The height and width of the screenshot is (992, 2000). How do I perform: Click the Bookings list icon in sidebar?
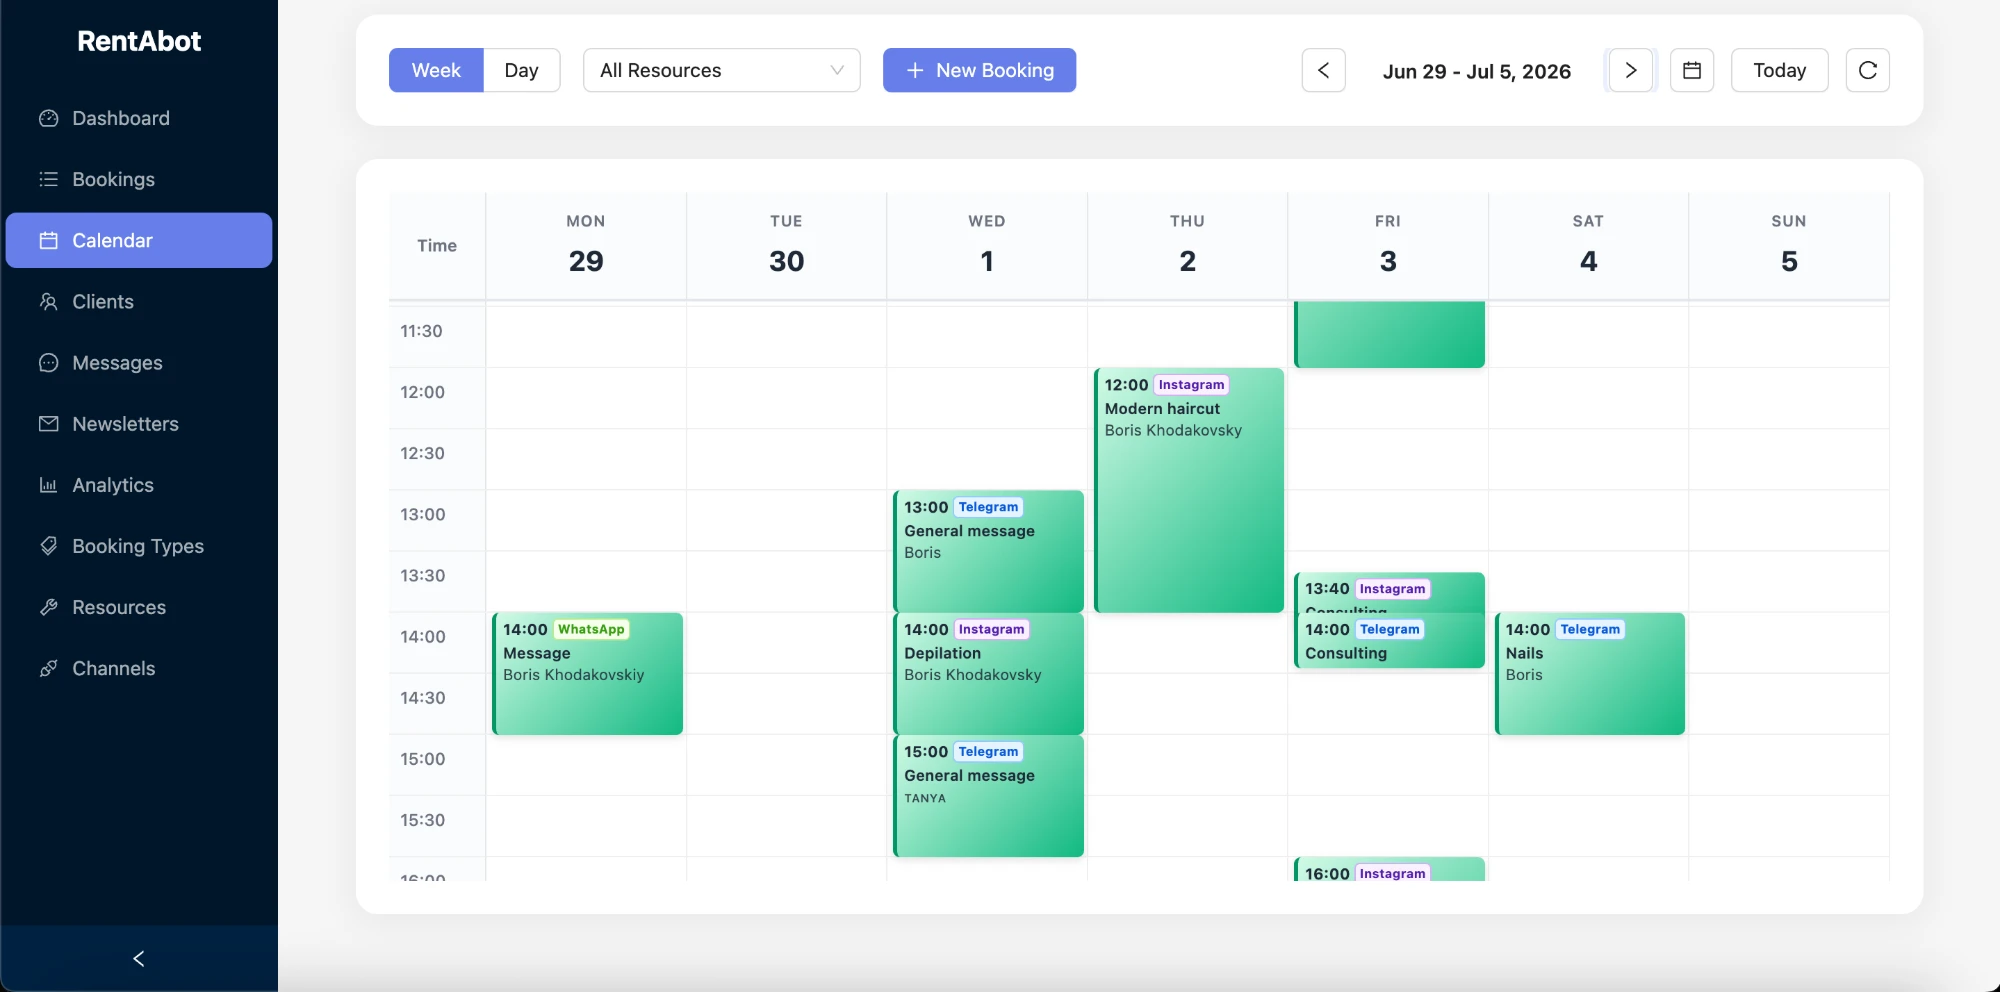coord(48,179)
